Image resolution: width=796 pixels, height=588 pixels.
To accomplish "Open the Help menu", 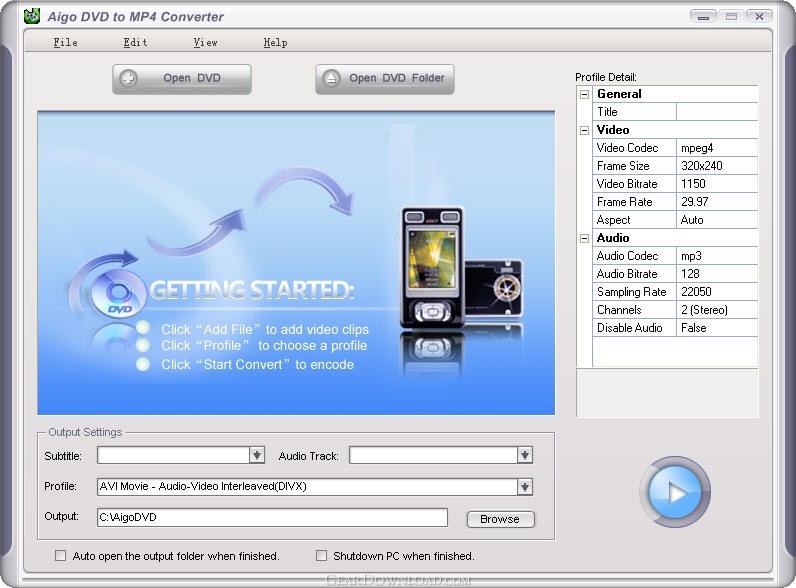I will pos(275,42).
